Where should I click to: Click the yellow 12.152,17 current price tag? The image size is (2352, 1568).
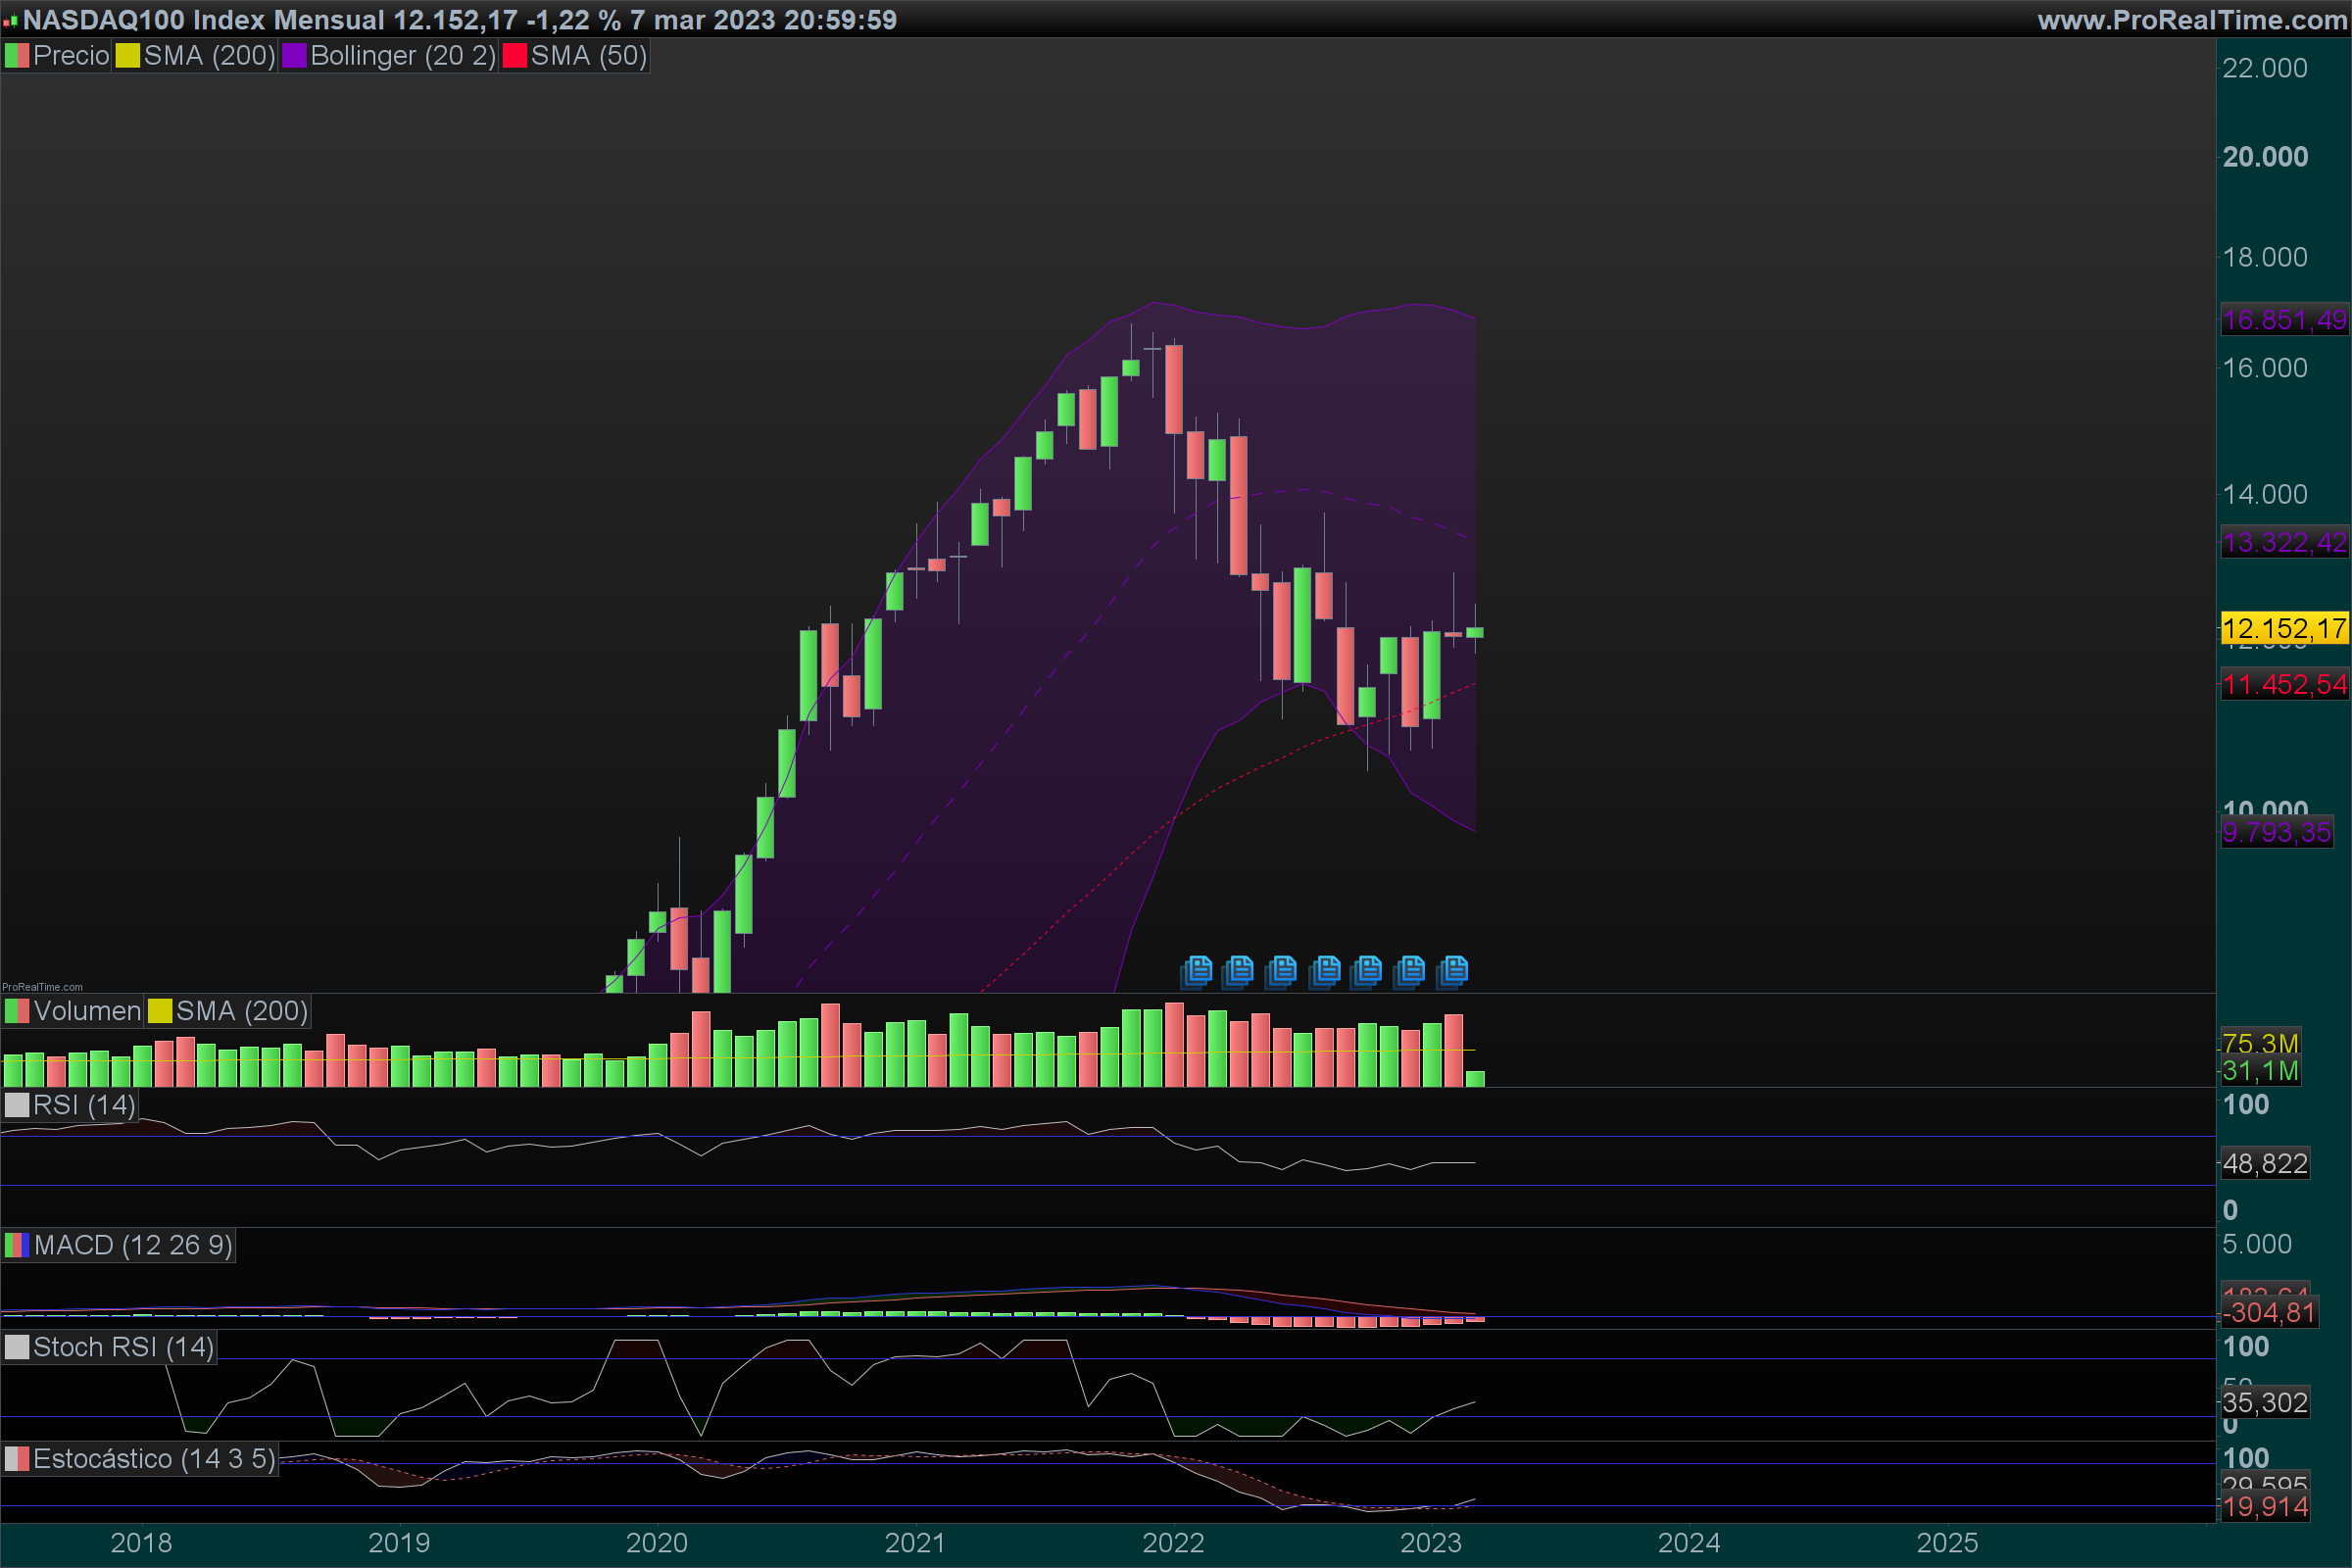pos(2283,628)
